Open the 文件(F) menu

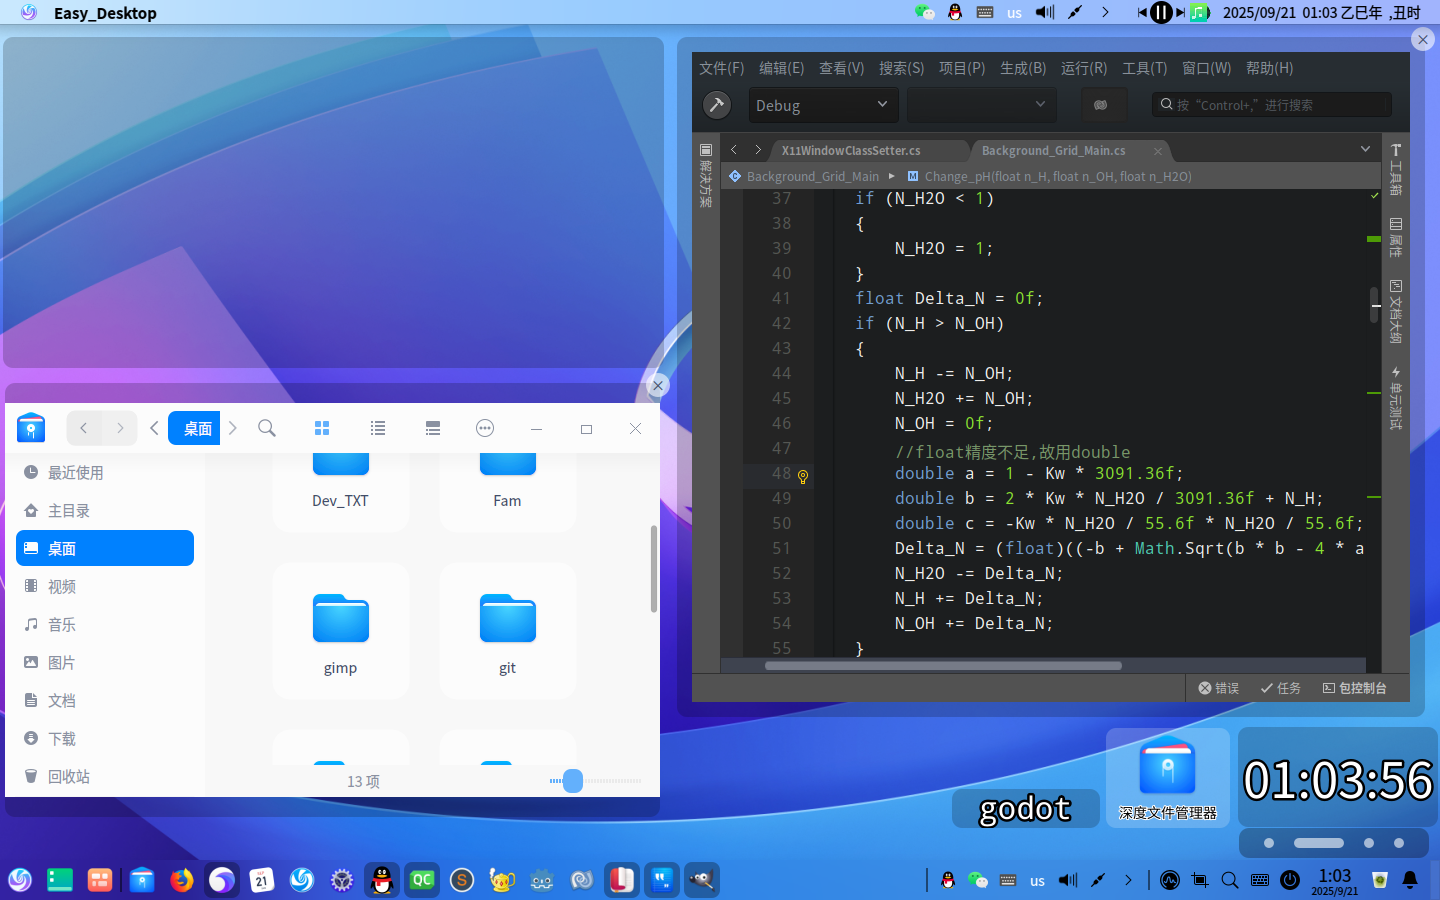[x=721, y=68]
